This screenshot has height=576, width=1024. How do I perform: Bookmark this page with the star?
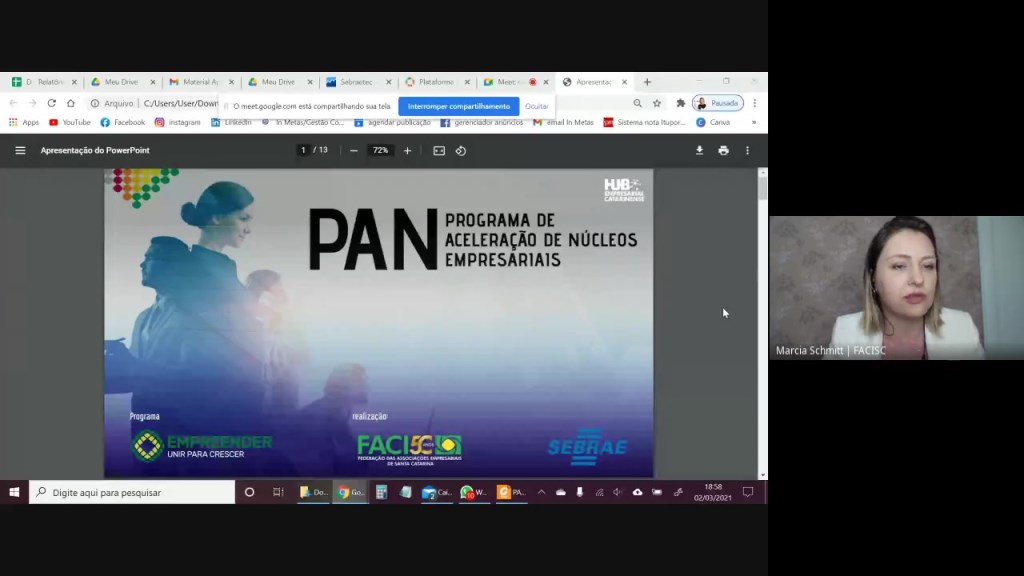(657, 103)
